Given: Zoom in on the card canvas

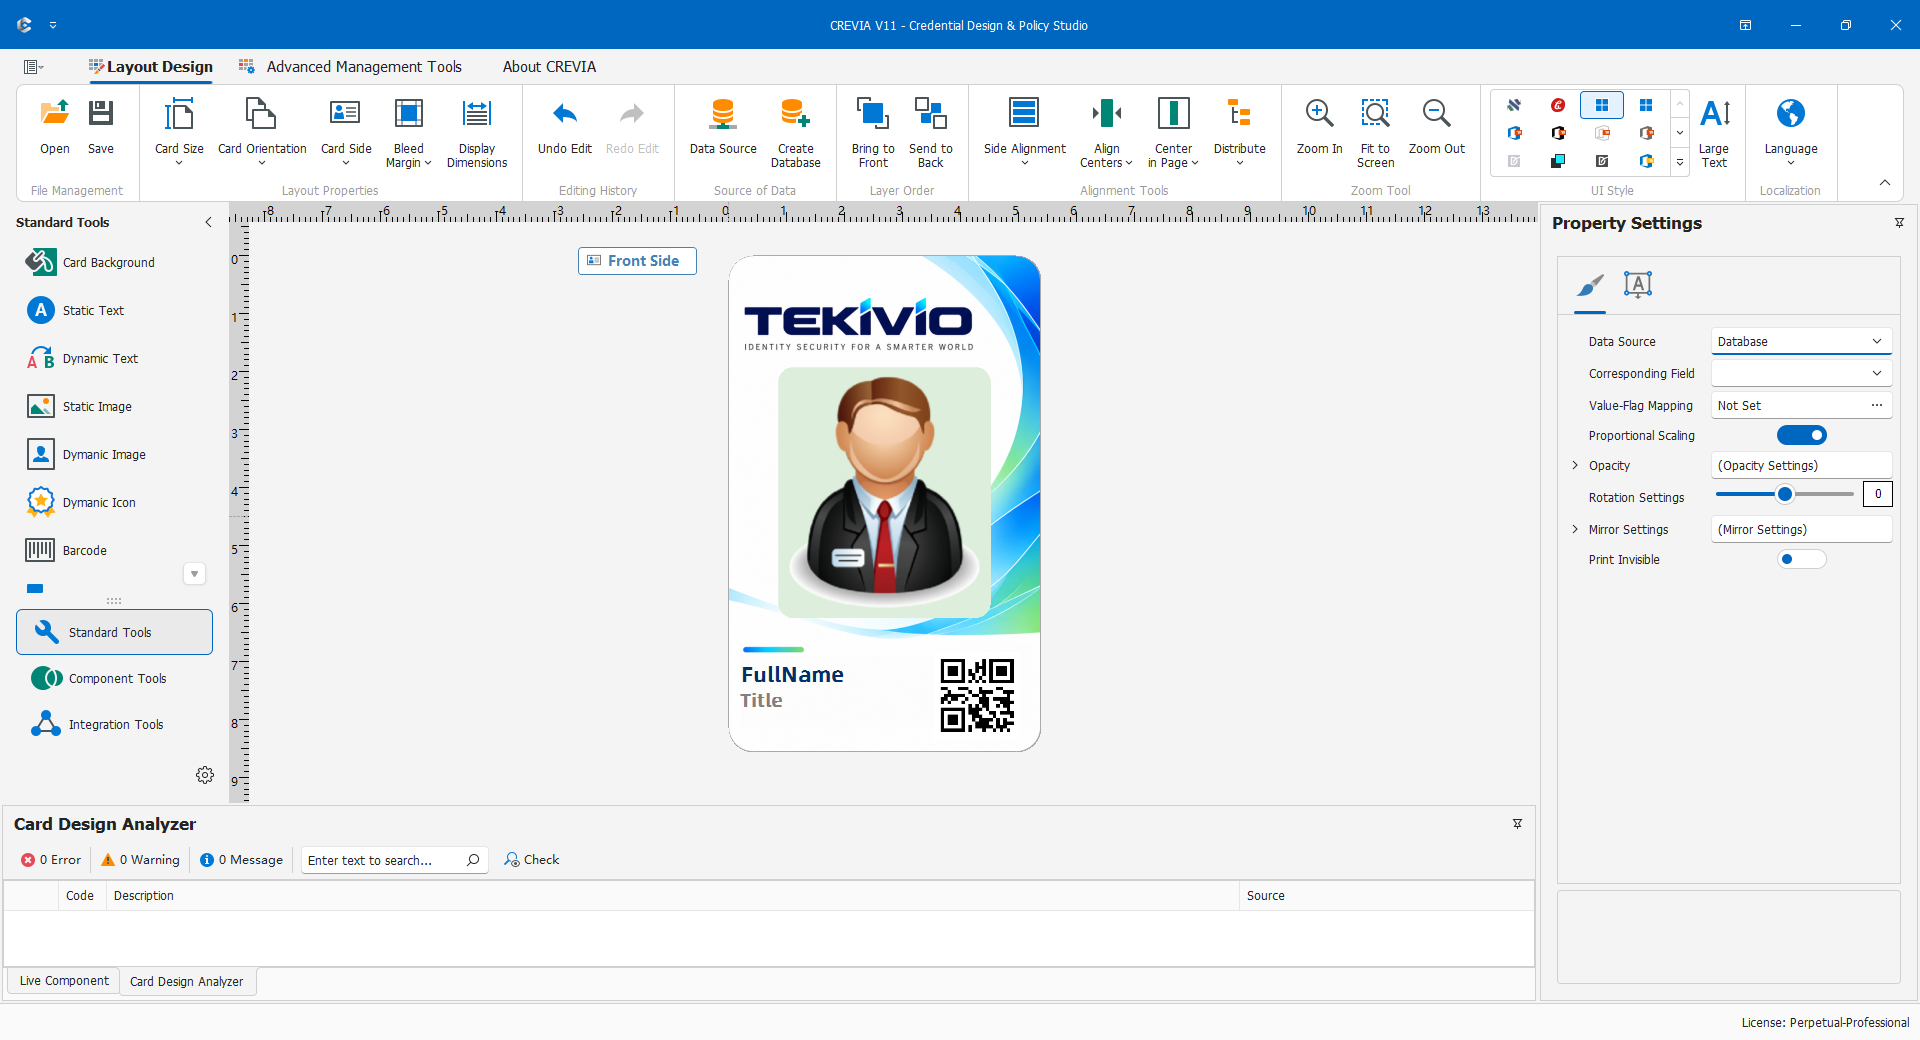Looking at the screenshot, I should [1320, 127].
